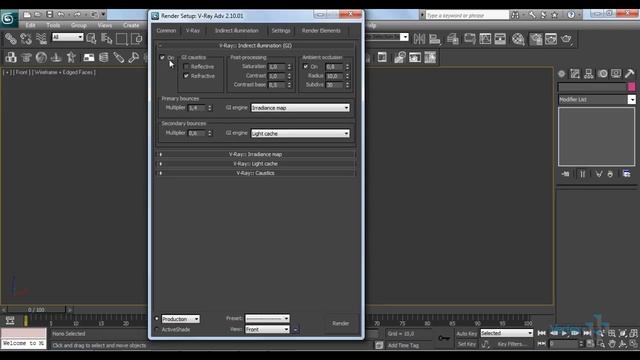Switch to the Settings tab

281,31
